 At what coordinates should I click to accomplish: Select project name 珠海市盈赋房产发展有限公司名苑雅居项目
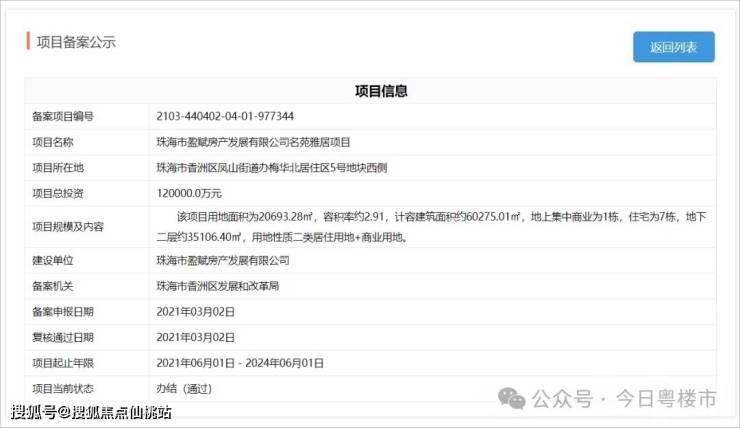pyautogui.click(x=253, y=142)
